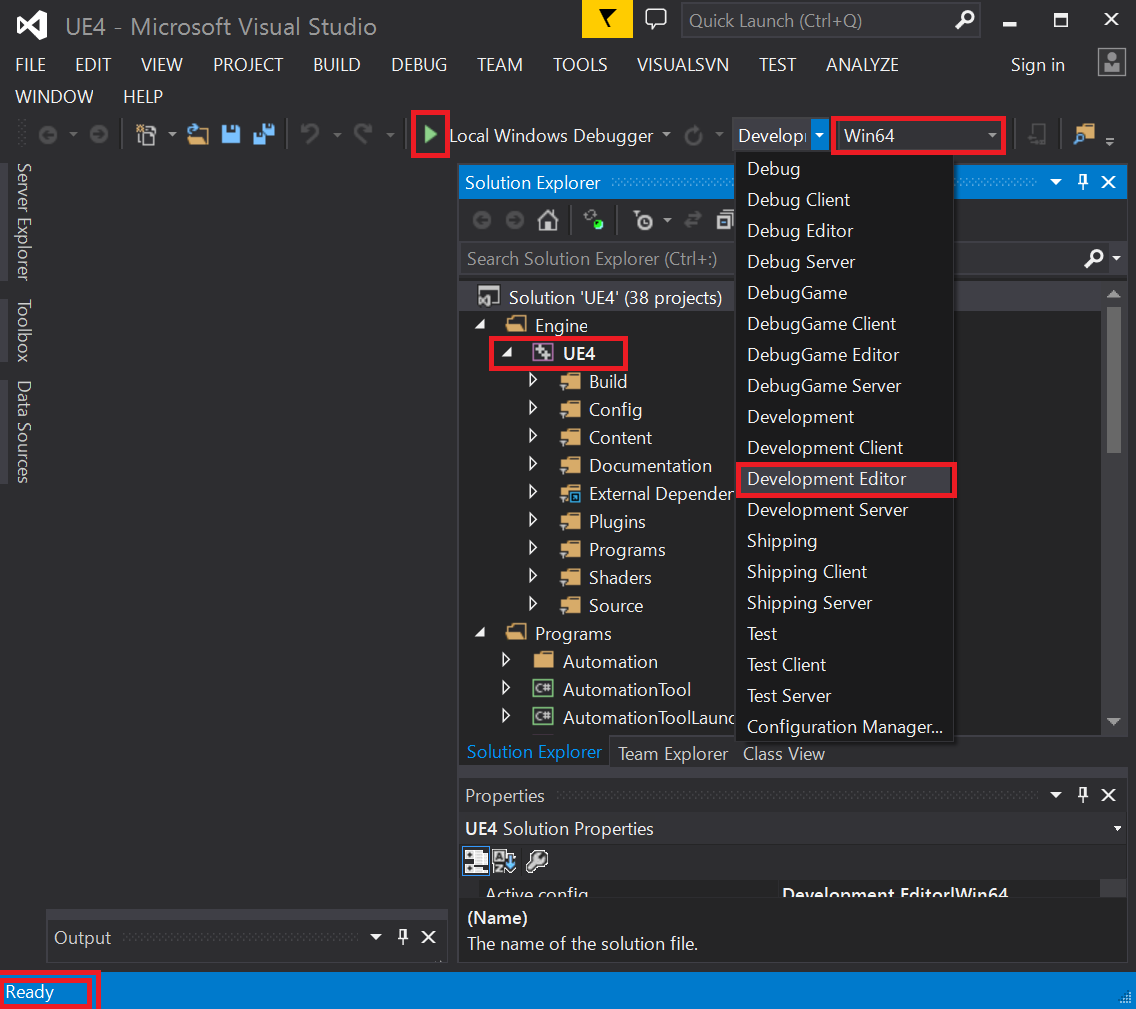The height and width of the screenshot is (1009, 1136).
Task: Open the Server Explorer side tab
Action: coord(23,221)
